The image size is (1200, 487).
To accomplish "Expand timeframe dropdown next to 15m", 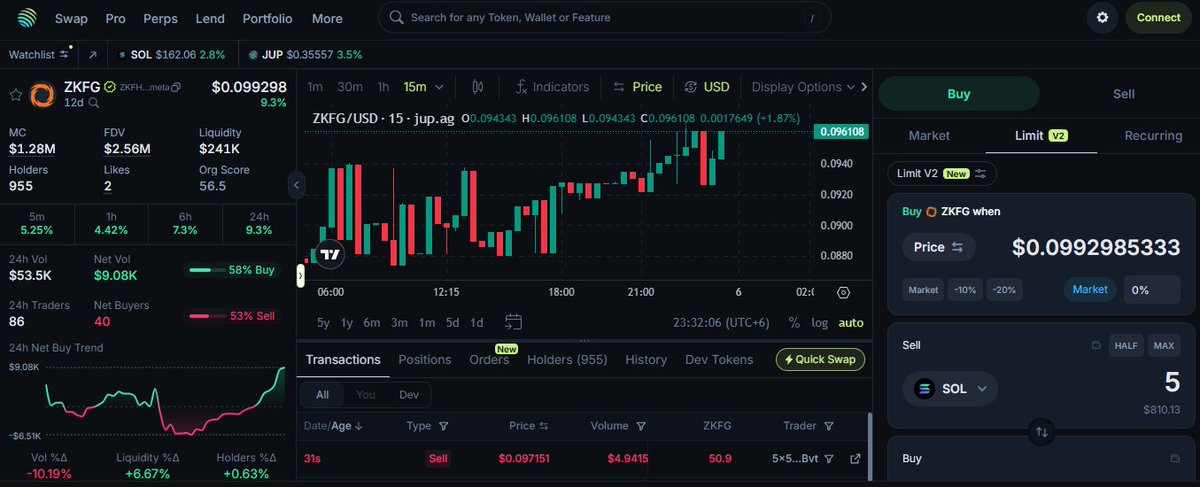I will [x=439, y=87].
